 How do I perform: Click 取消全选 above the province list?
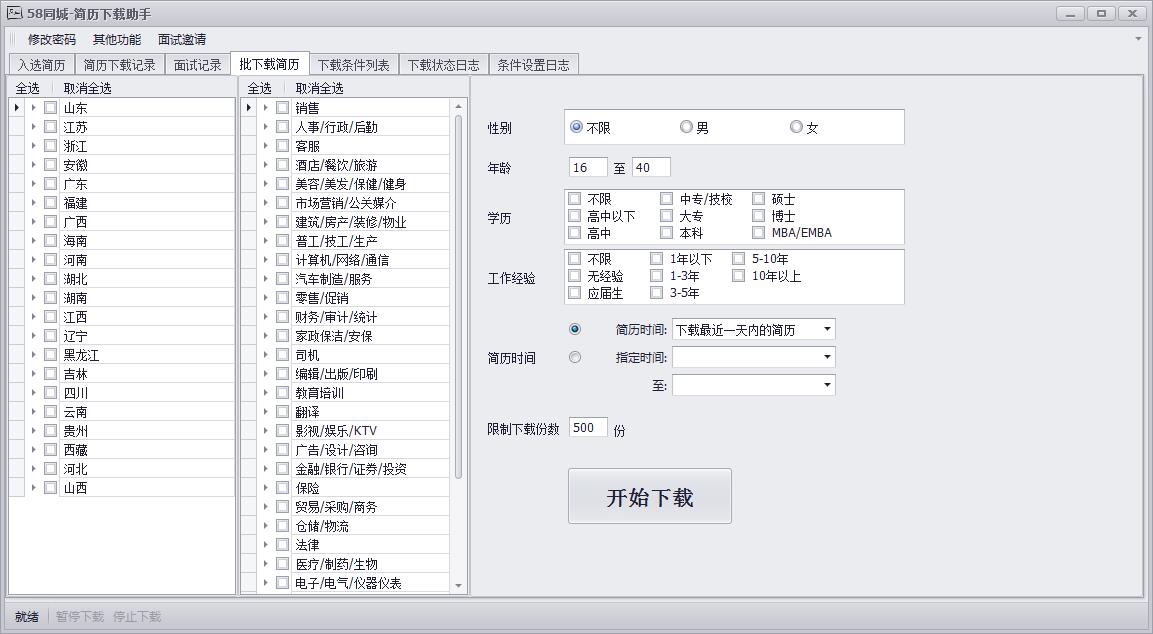pos(88,88)
